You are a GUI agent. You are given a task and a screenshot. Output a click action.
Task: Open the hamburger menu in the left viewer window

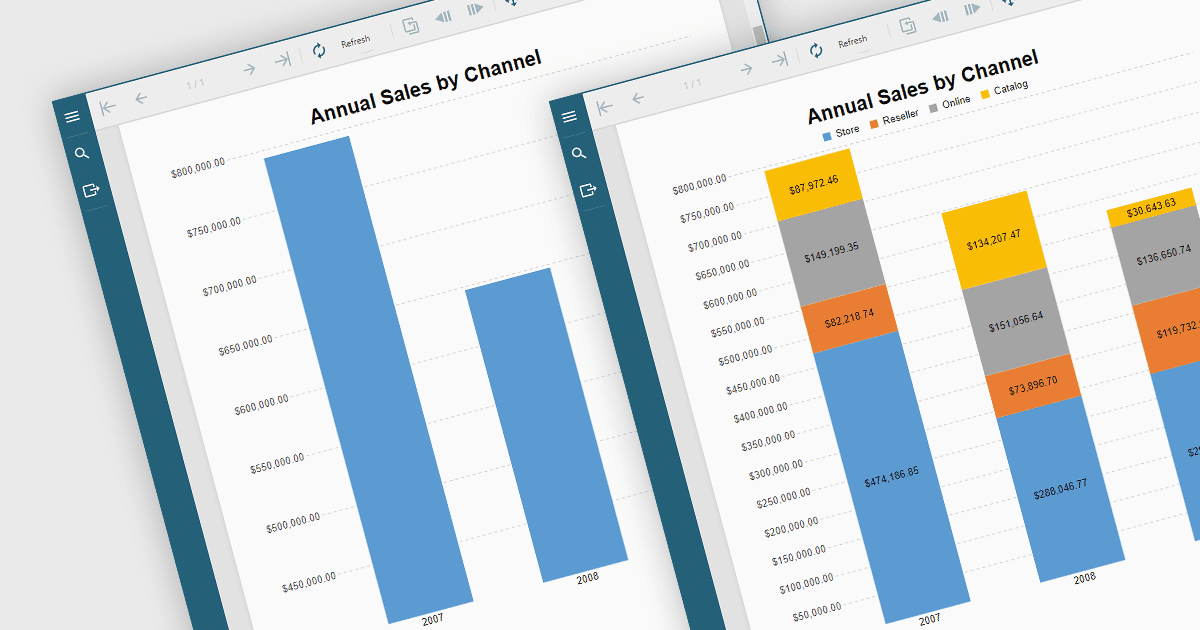72,117
